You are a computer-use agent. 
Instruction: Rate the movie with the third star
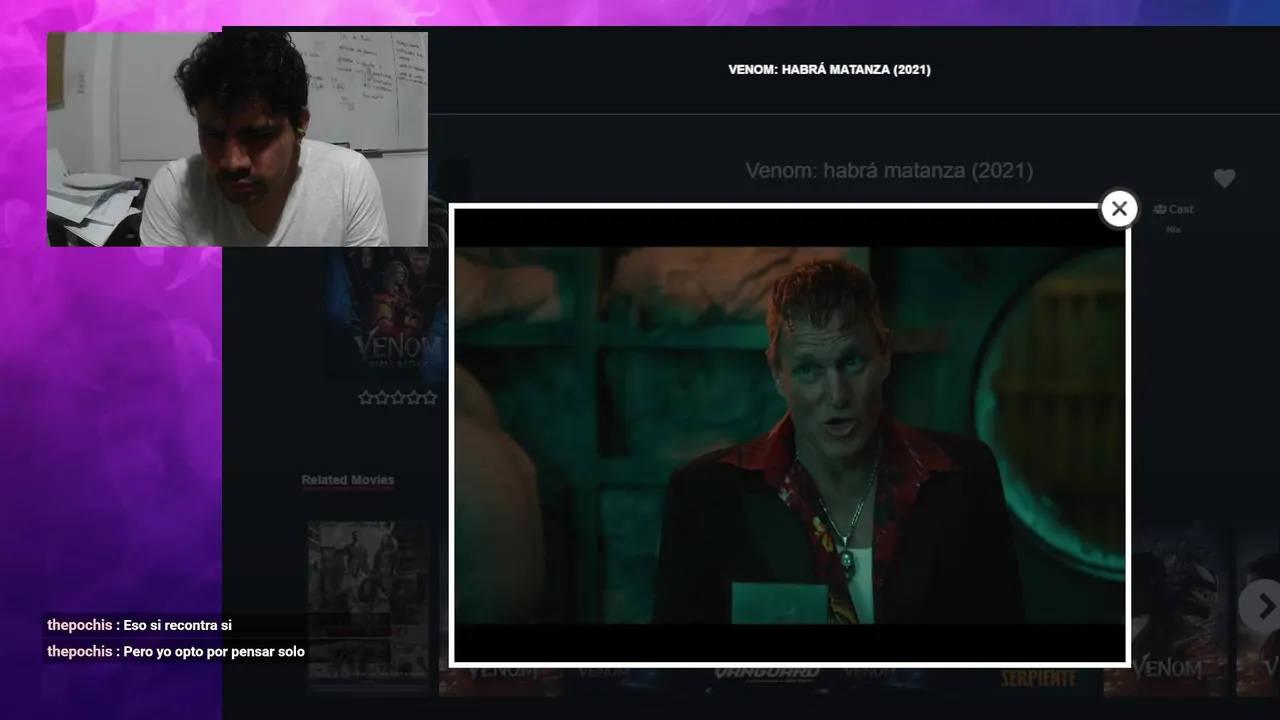point(398,398)
